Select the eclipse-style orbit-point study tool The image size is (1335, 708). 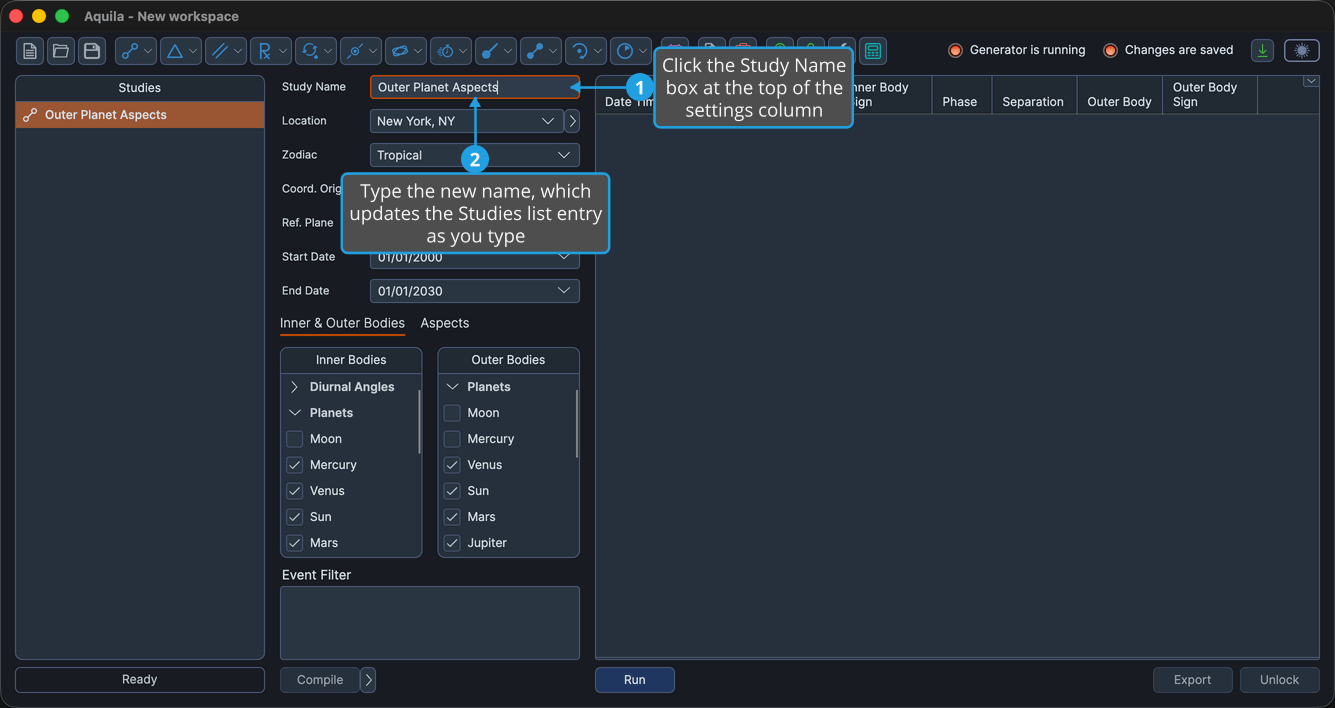[361, 51]
